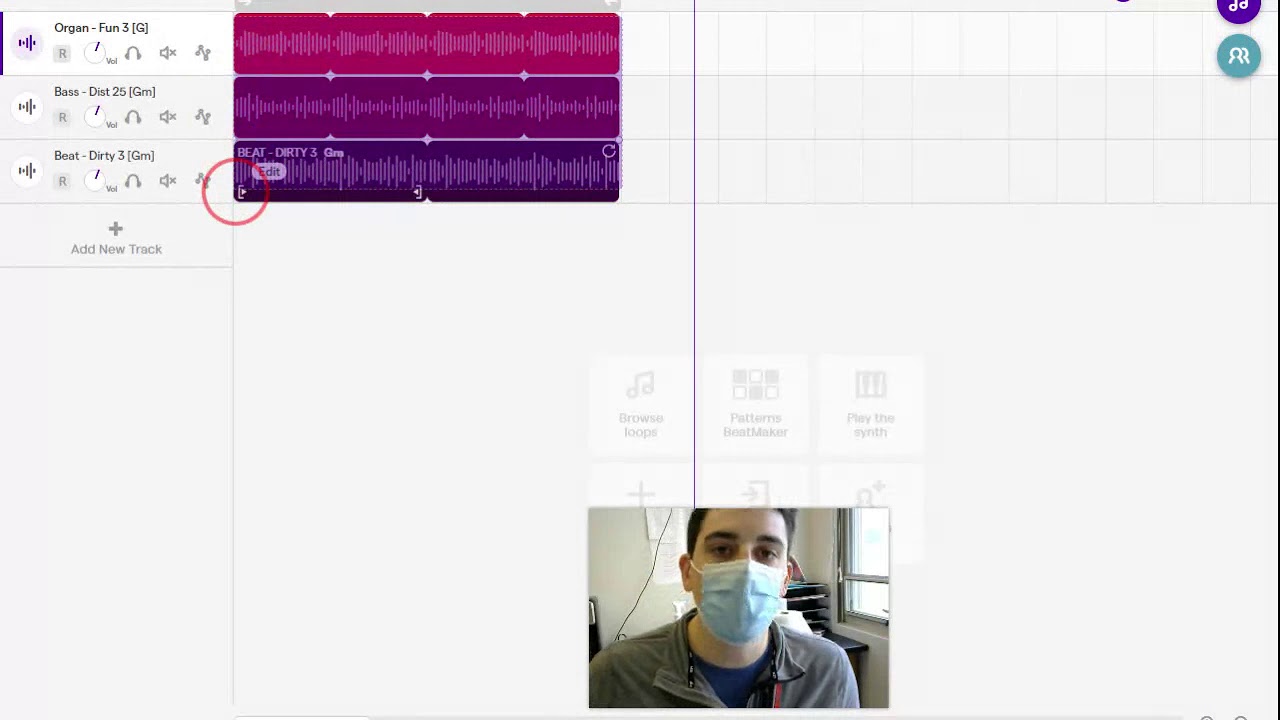The image size is (1280, 720).
Task: Adjust volume knob of Bass - Dist 25
Action: (96, 116)
